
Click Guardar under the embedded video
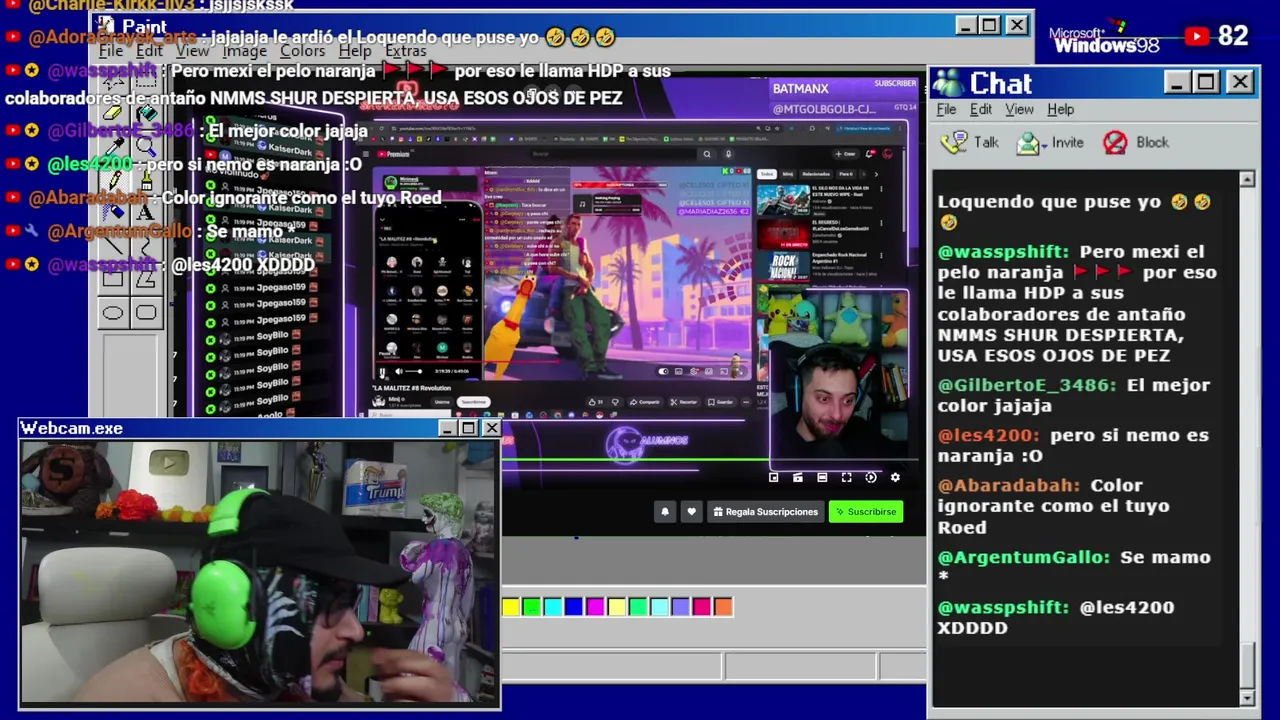click(720, 402)
